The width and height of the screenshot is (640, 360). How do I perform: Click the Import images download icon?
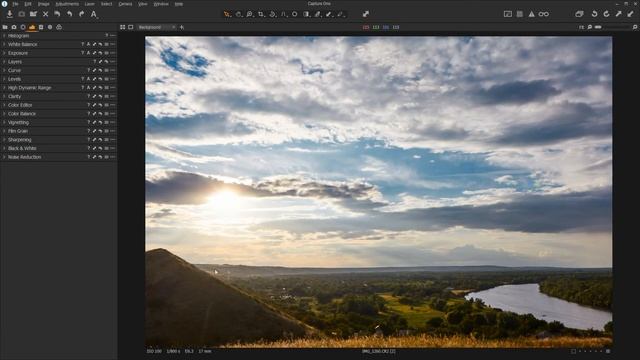click(x=9, y=14)
